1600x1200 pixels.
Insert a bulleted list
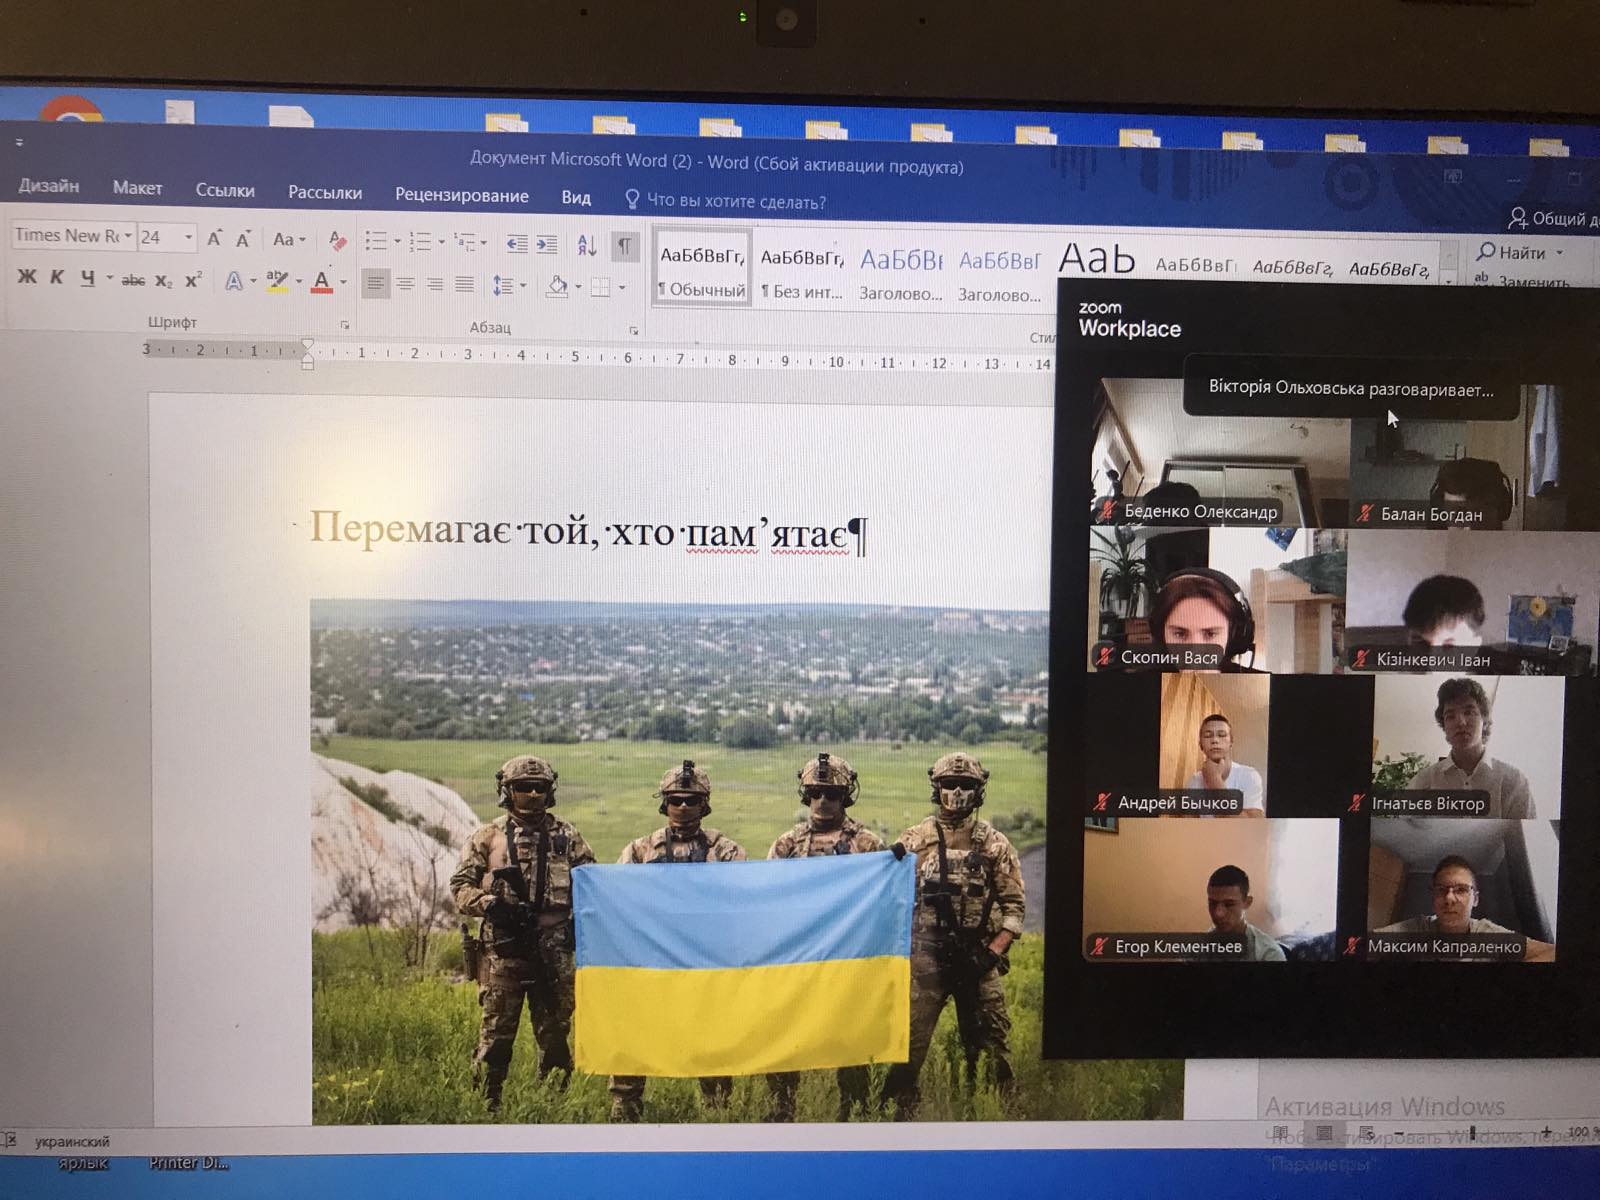point(376,241)
